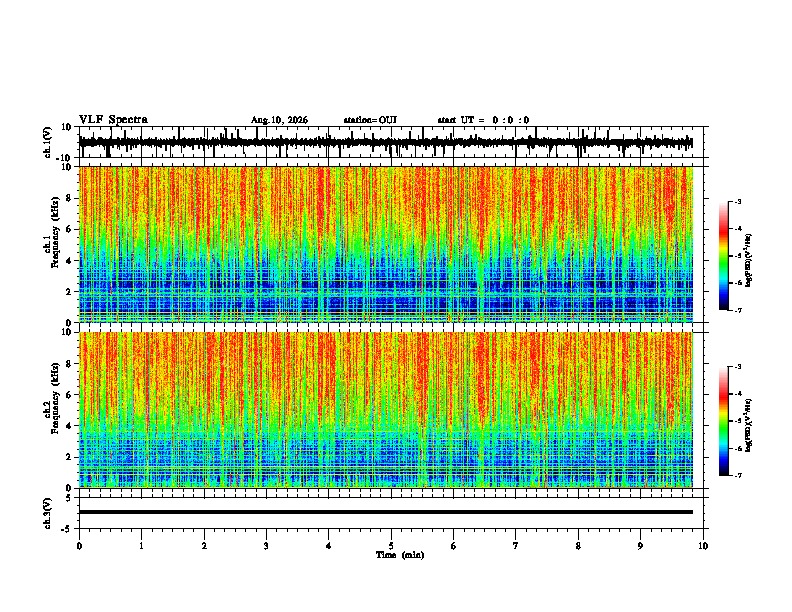Click the time axis tick label "3"
Image resolution: width=792 pixels, height=612 pixels.
tap(266, 546)
